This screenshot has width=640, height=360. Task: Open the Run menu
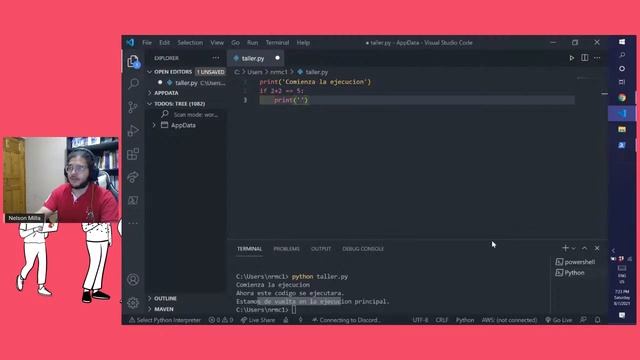[x=252, y=42]
